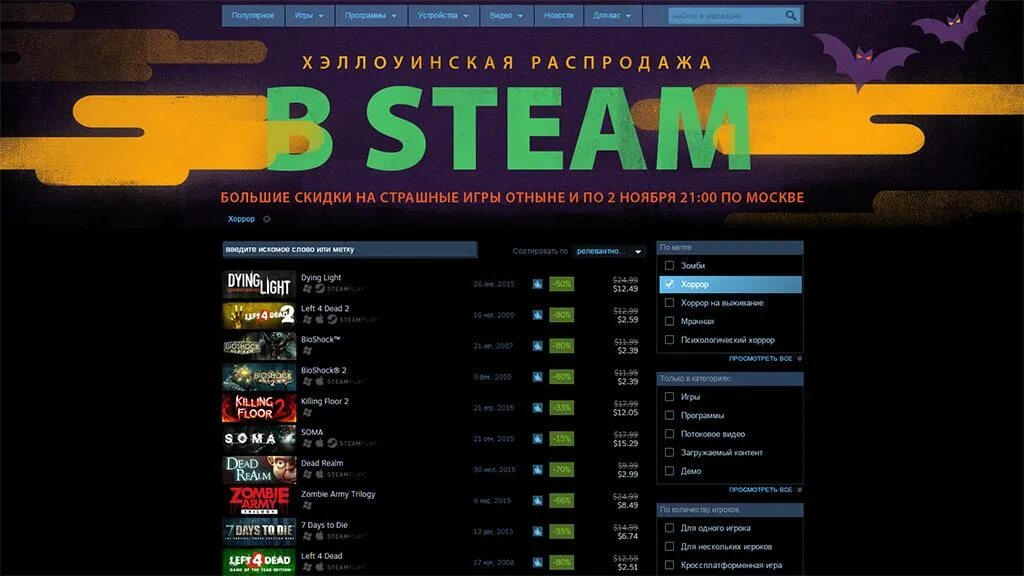The width and height of the screenshot is (1024, 576).
Task: Click Windows platform icon under BioShock™ title
Action: pos(307,350)
